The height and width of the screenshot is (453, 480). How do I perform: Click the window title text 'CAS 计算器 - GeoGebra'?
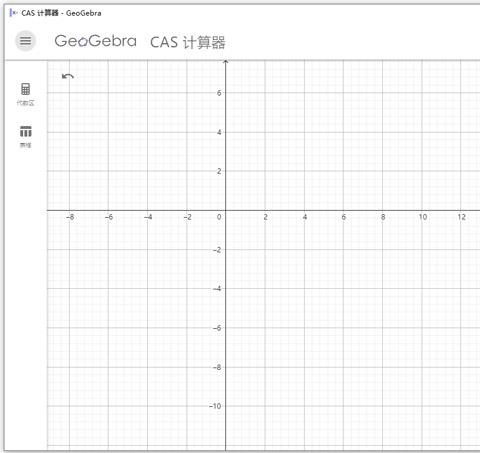click(61, 13)
